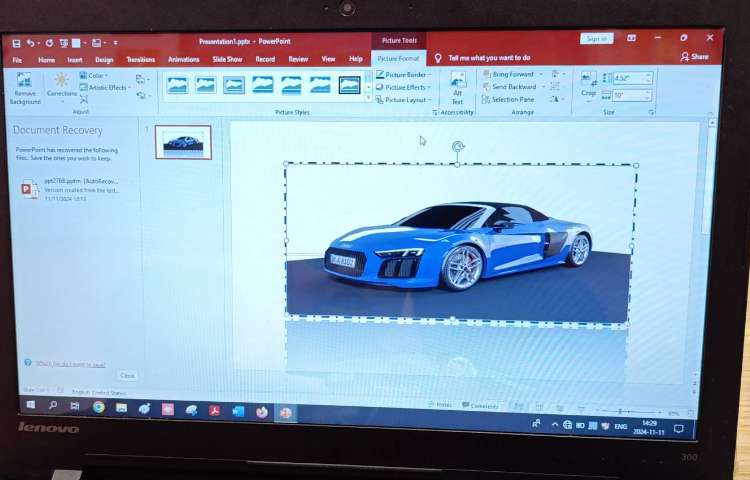
Task: Close the Document Recovery pane
Action: [x=127, y=375]
